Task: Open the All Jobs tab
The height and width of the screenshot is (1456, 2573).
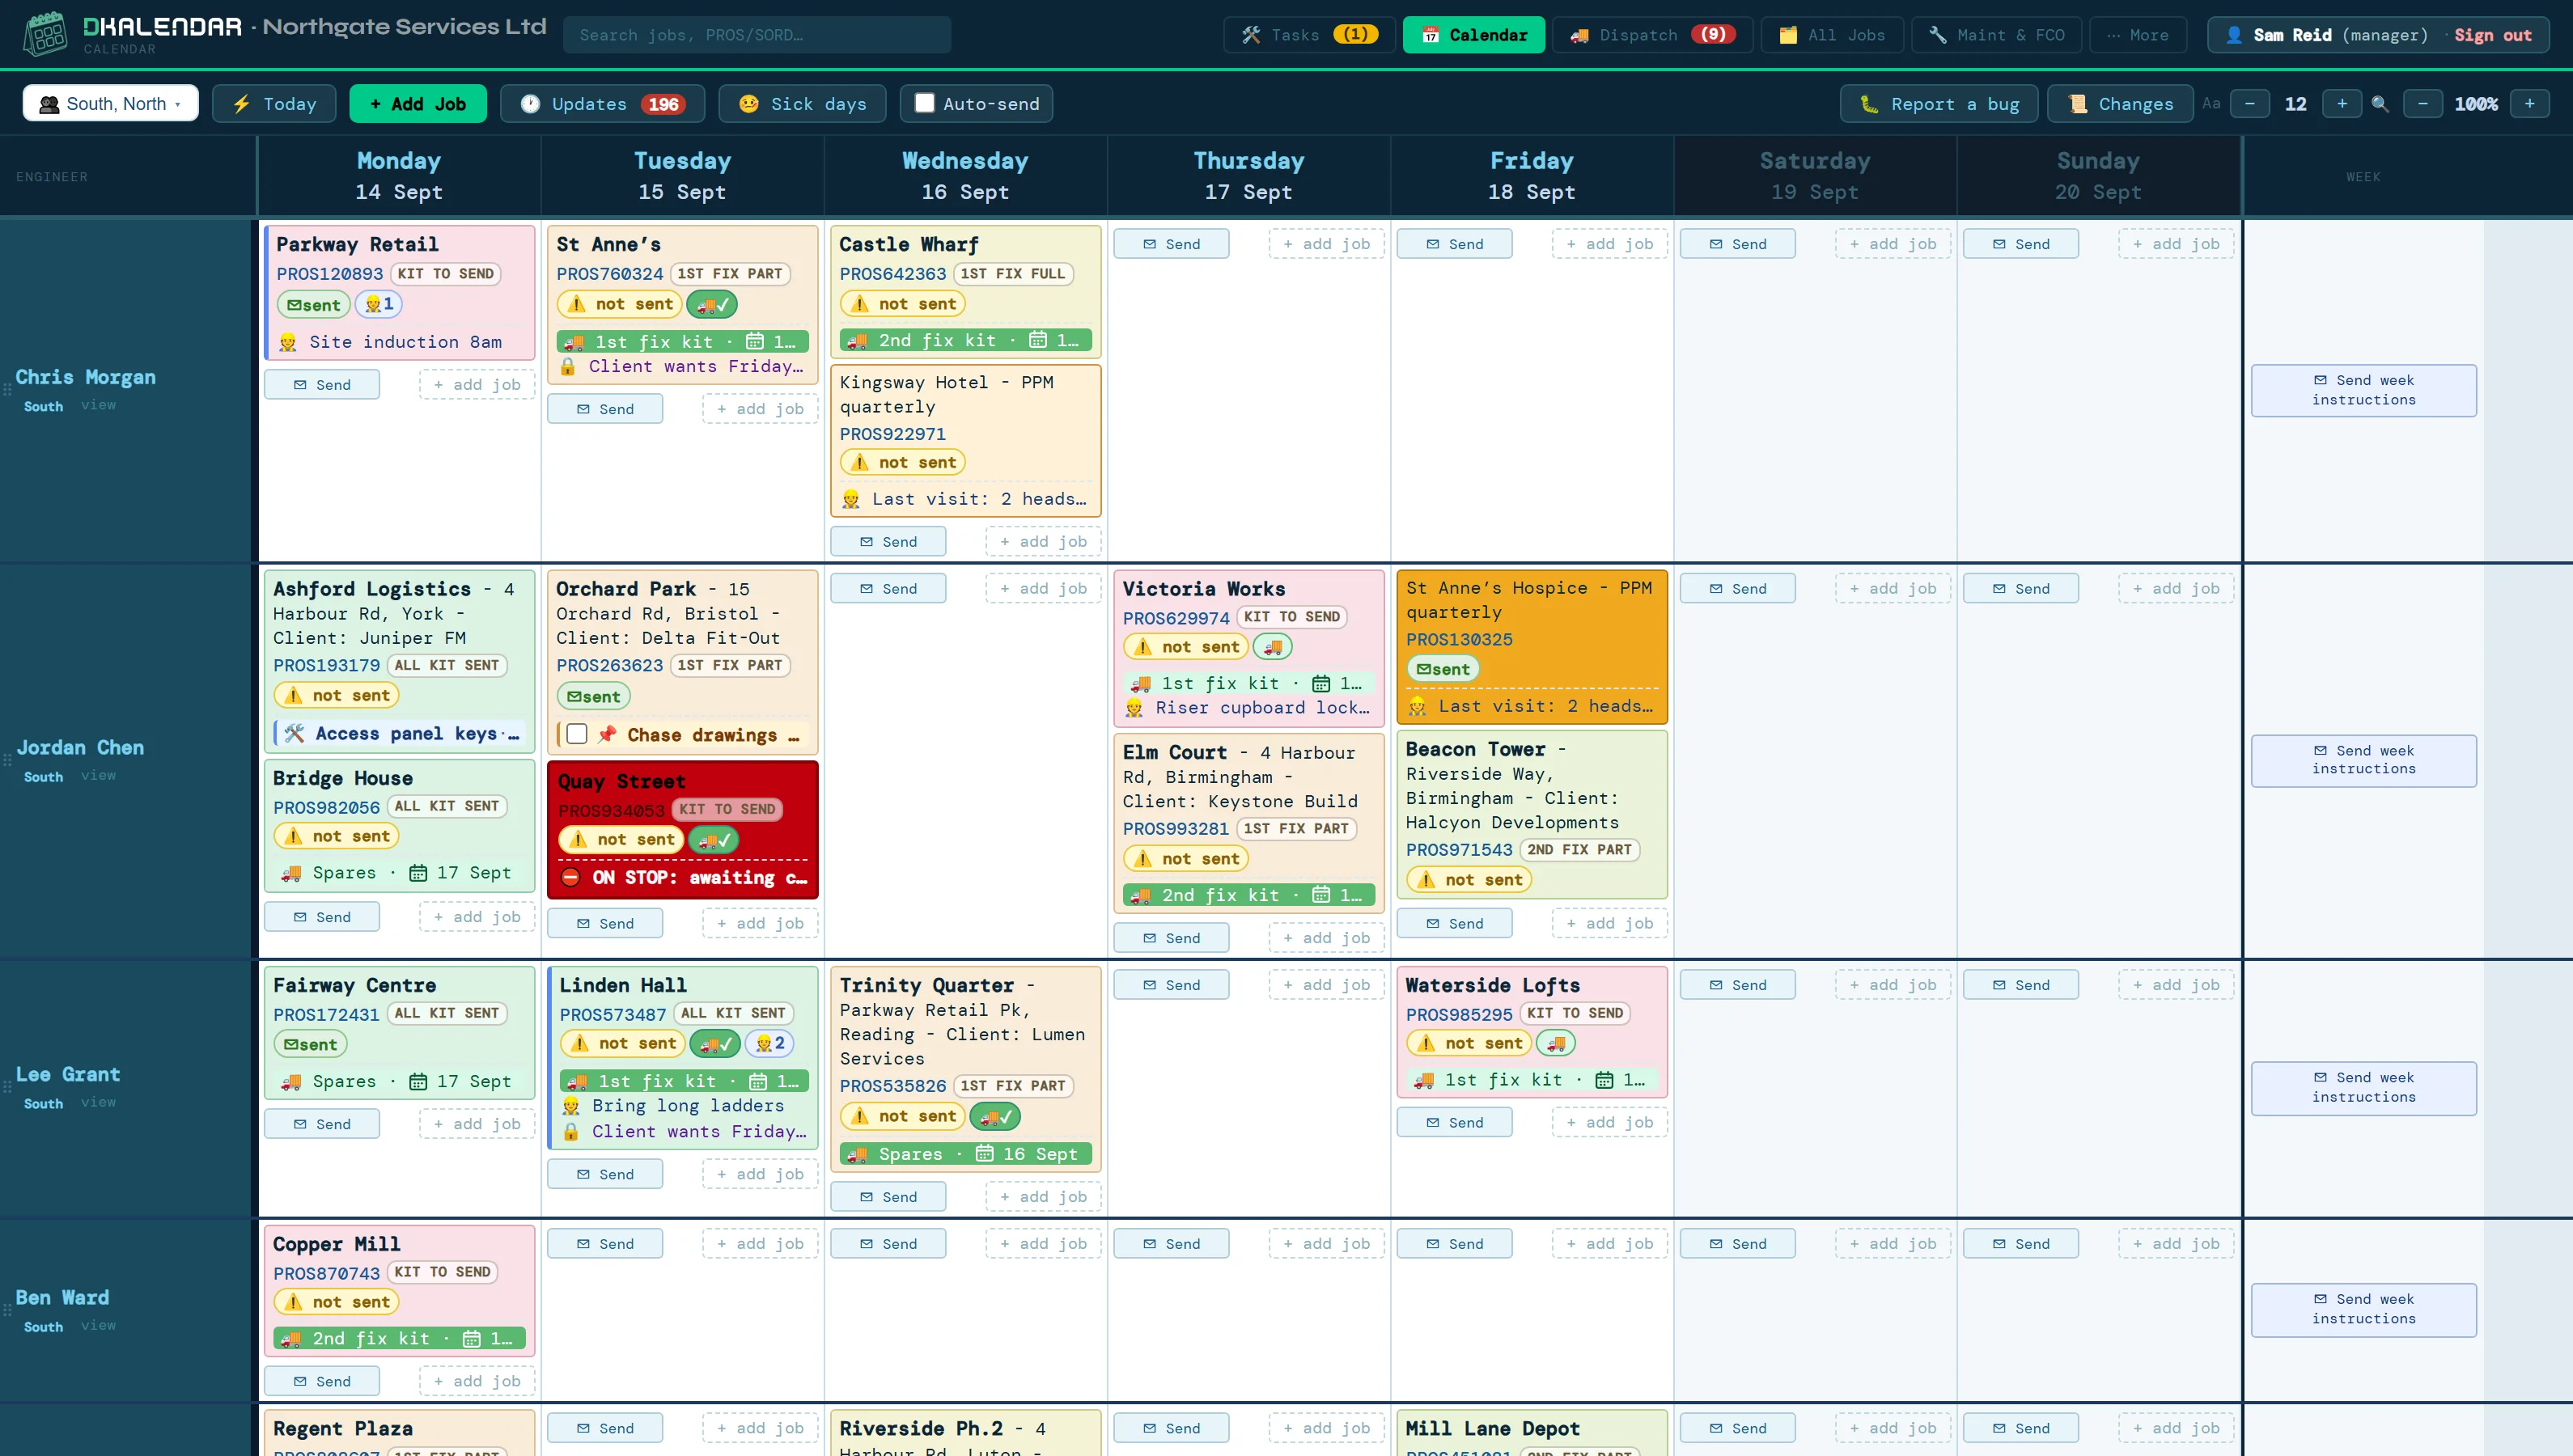Action: (1832, 35)
